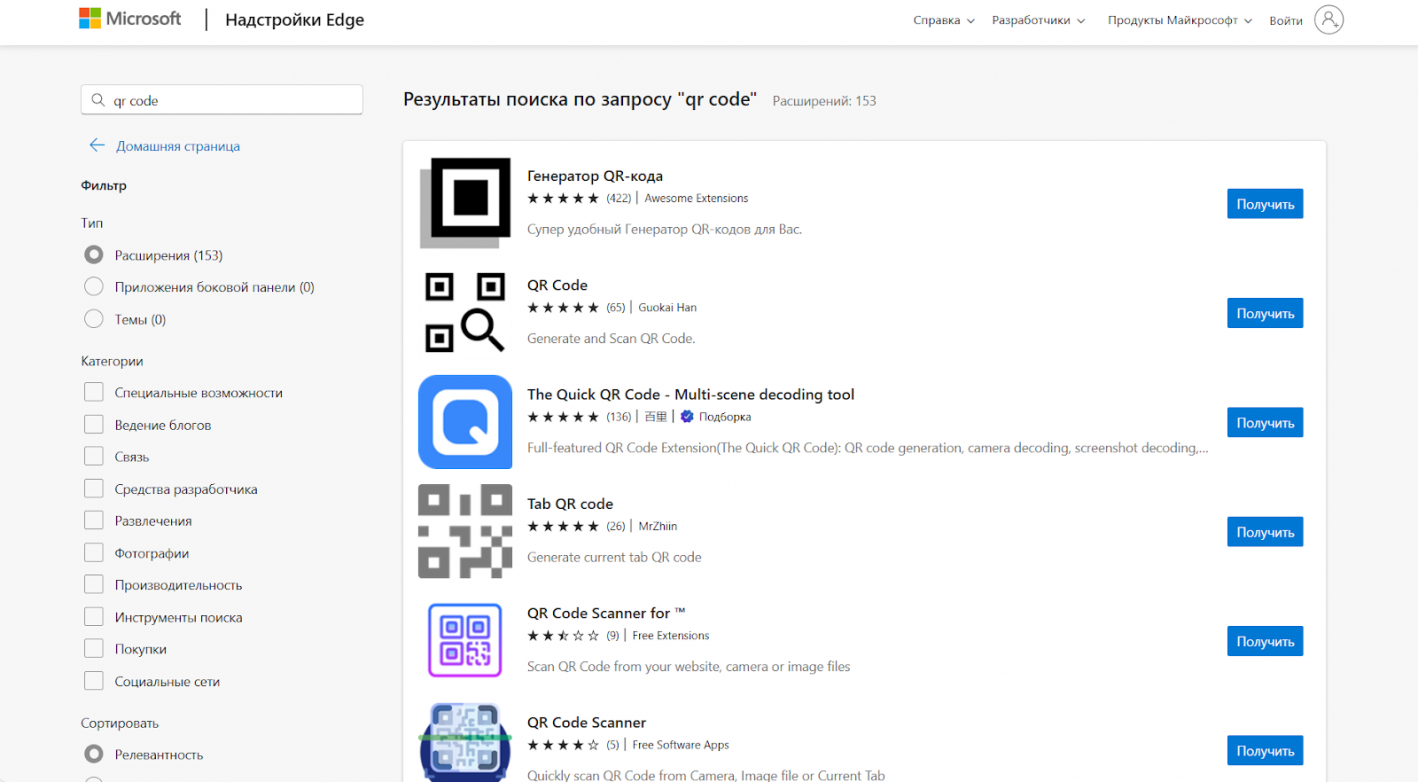Open the QR Code Scanner green-line icon

465,742
